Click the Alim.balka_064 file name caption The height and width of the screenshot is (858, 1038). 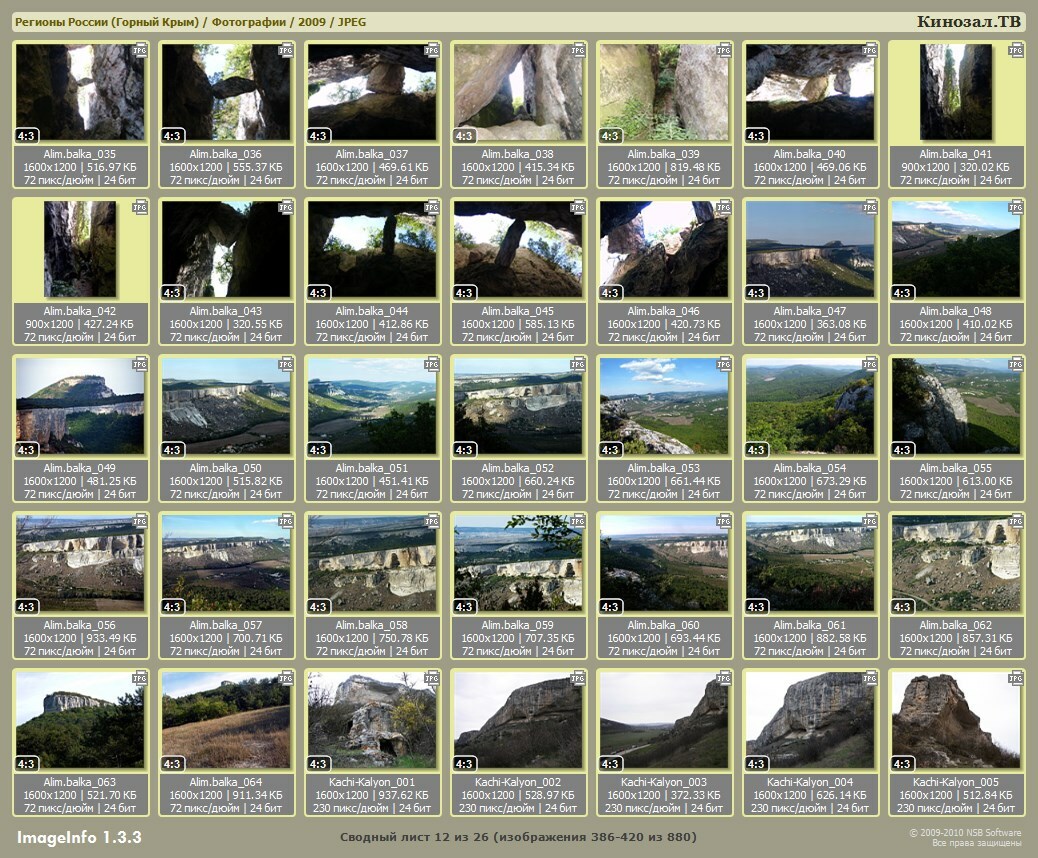[226, 782]
